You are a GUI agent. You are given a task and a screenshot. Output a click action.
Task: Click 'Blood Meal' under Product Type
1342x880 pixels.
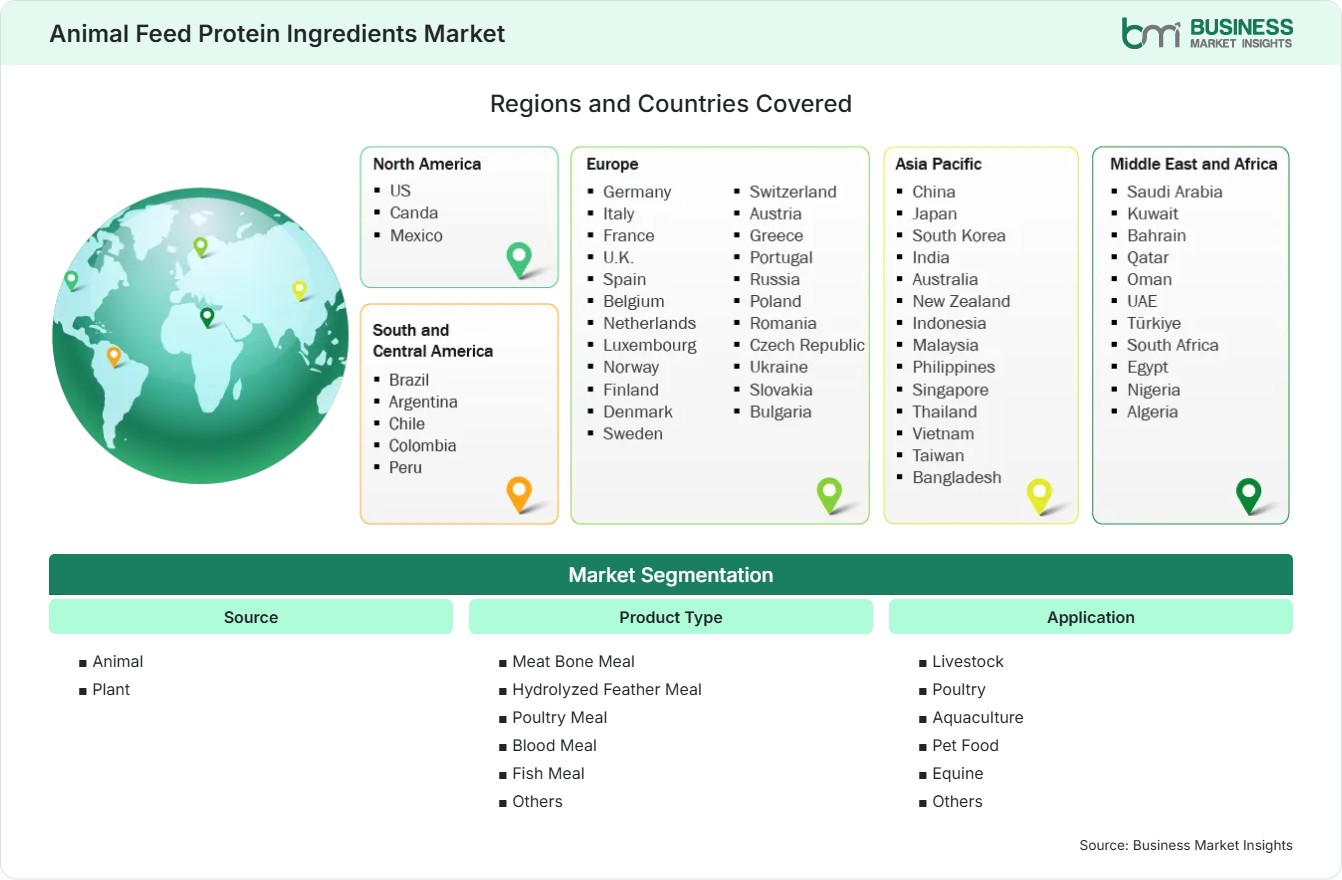[x=554, y=745]
